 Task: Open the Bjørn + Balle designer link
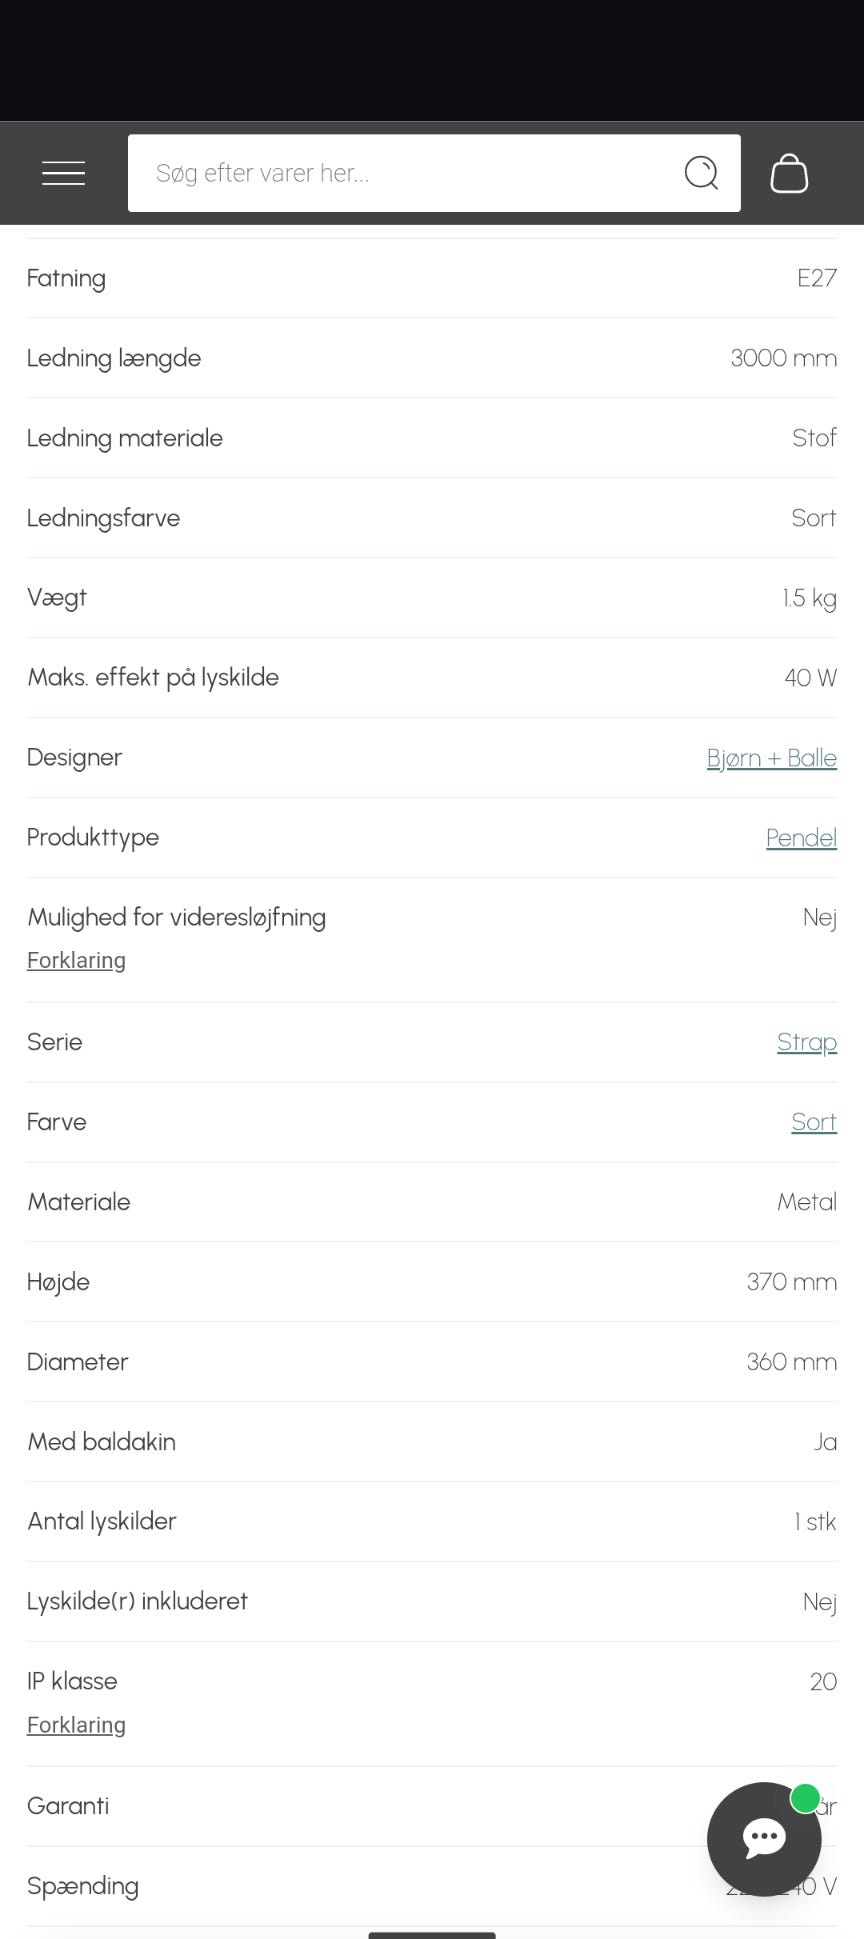(771, 758)
